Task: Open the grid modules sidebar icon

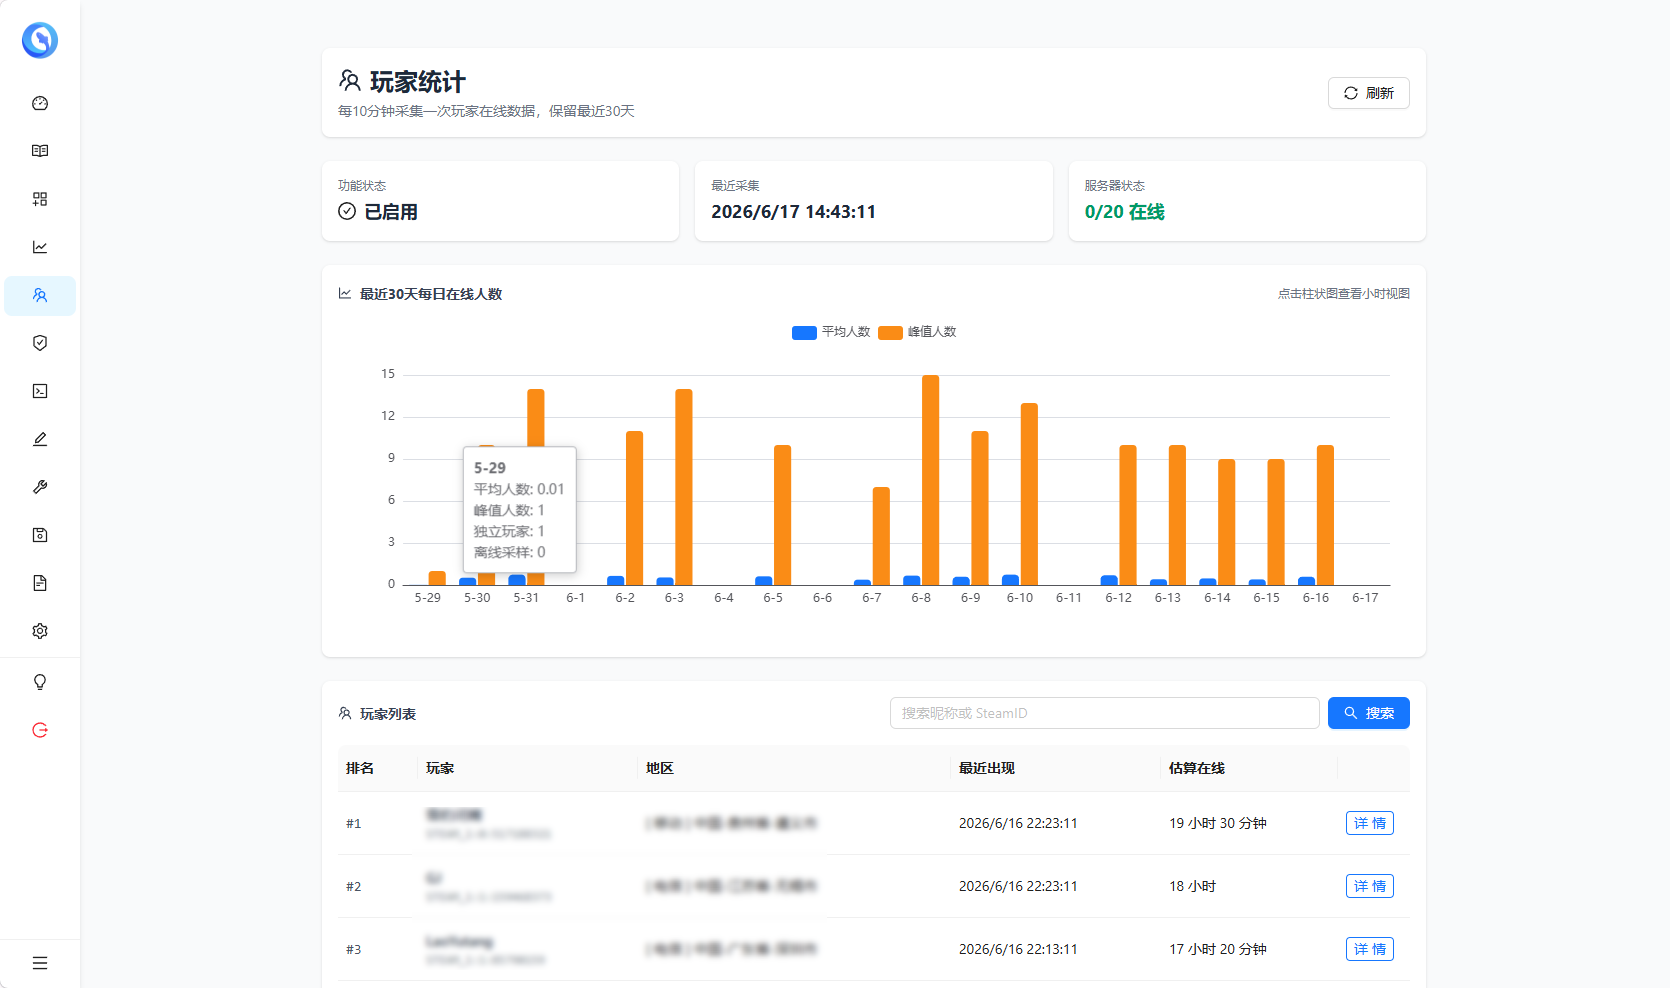Action: (x=40, y=199)
